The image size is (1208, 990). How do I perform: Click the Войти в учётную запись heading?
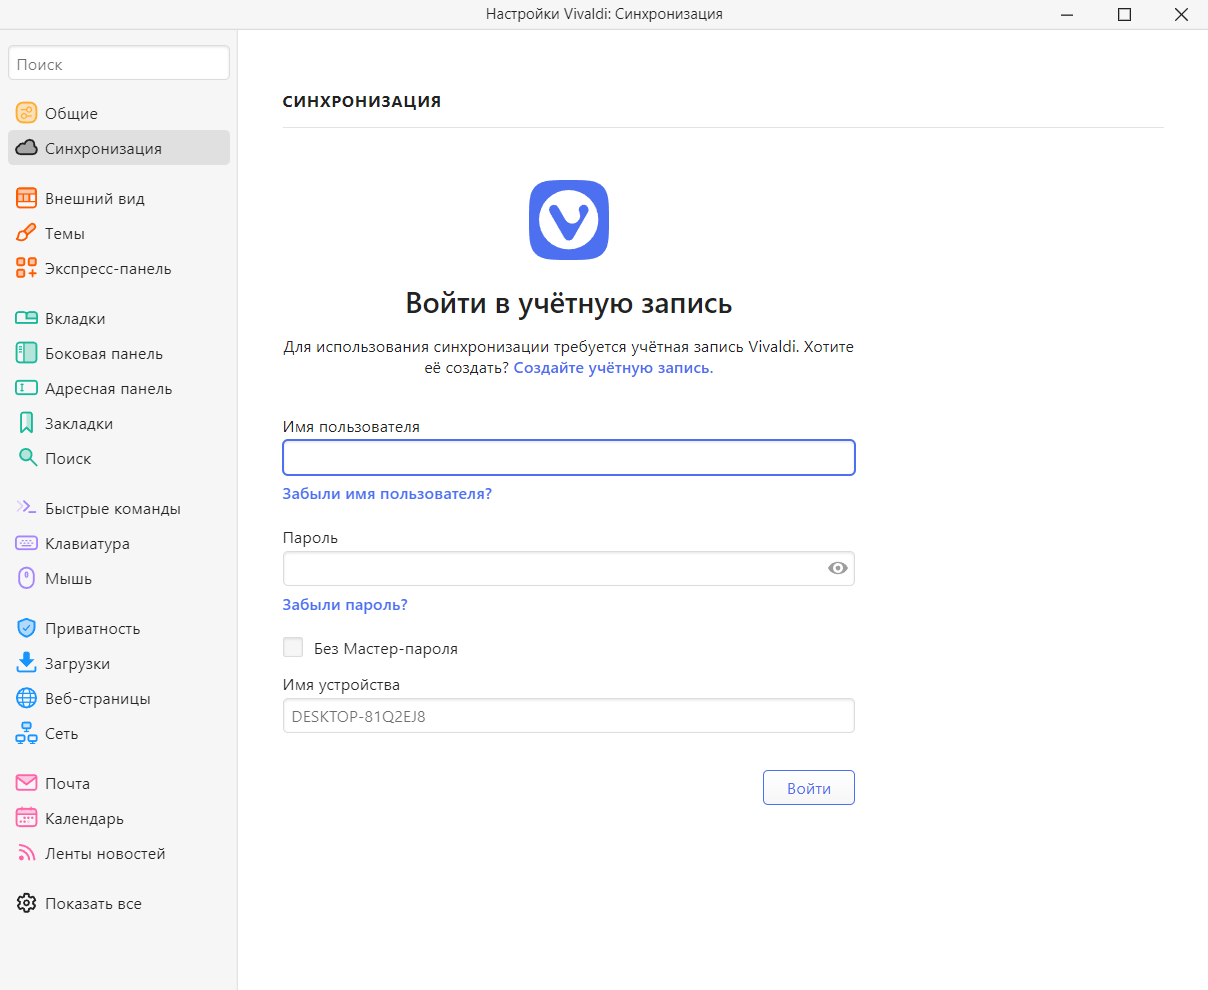[x=569, y=303]
